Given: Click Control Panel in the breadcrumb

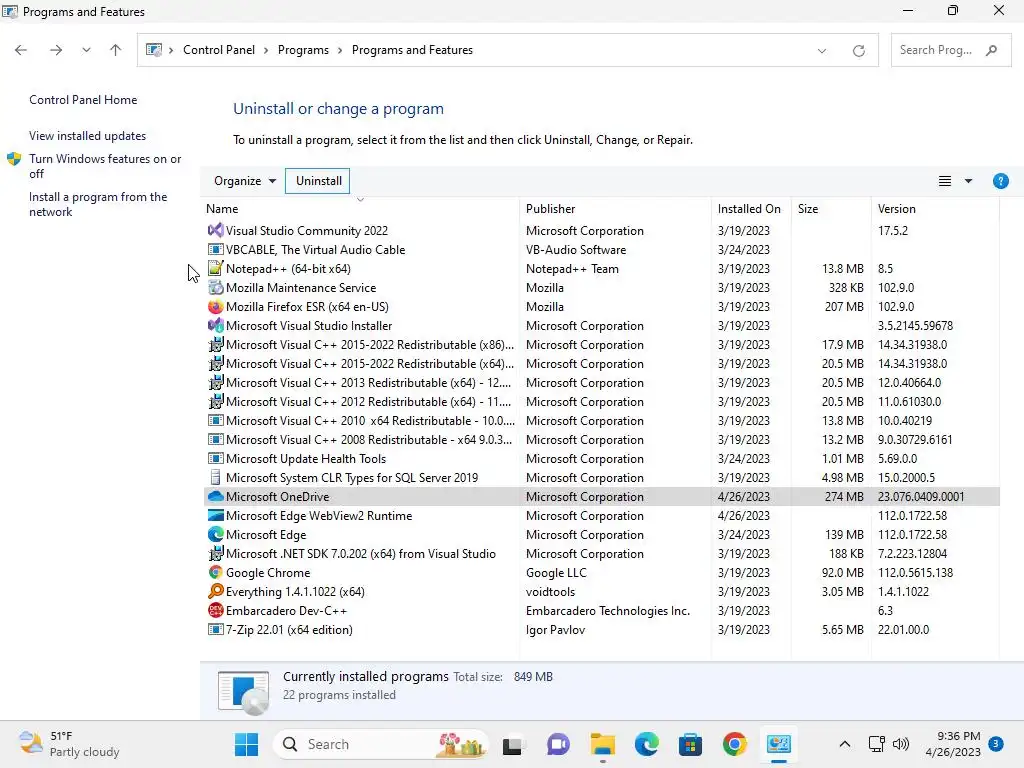Looking at the screenshot, I should pos(219,50).
